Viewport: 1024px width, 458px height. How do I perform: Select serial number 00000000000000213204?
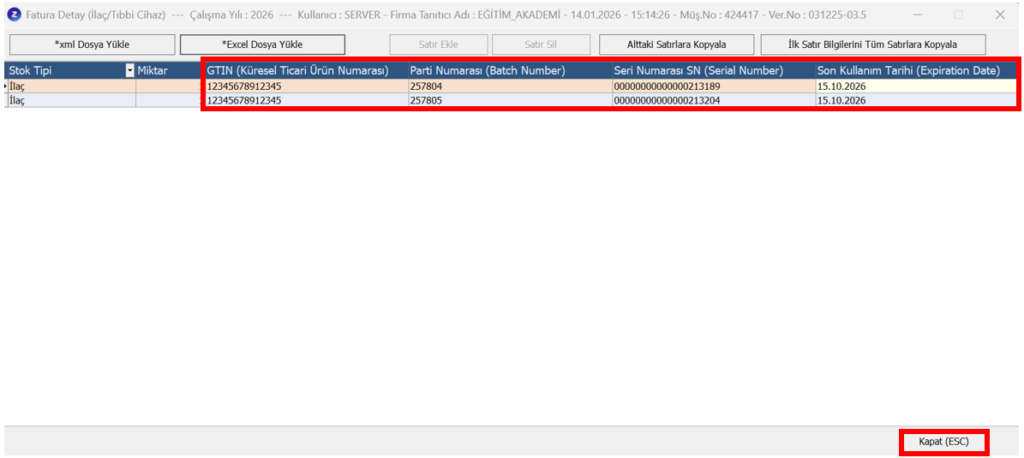(713, 100)
